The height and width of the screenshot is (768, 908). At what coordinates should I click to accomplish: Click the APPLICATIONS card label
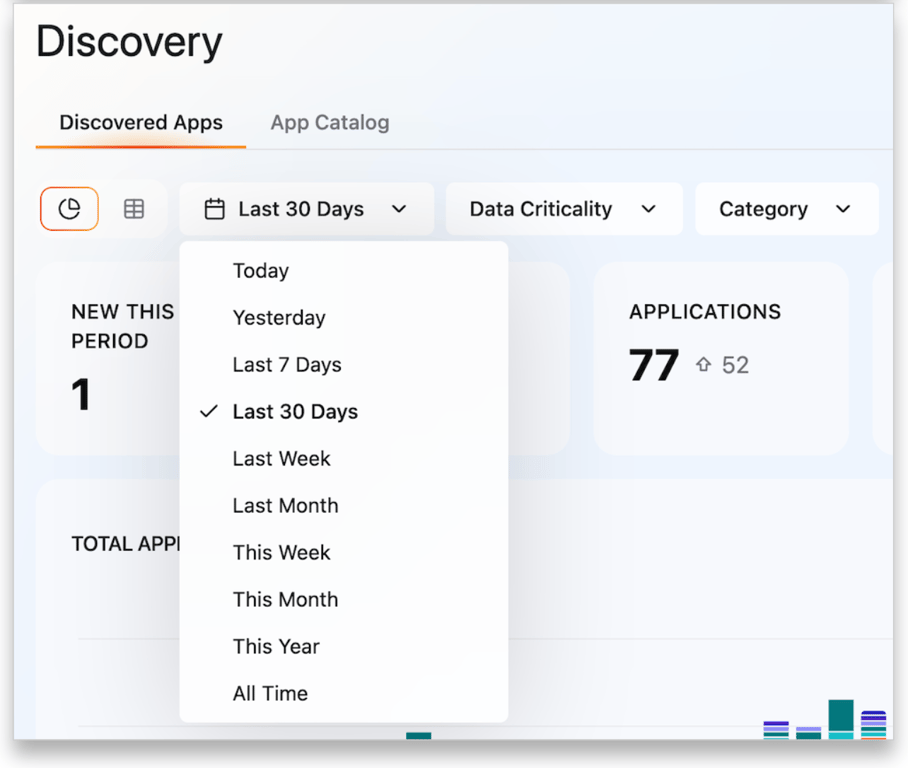(x=705, y=312)
